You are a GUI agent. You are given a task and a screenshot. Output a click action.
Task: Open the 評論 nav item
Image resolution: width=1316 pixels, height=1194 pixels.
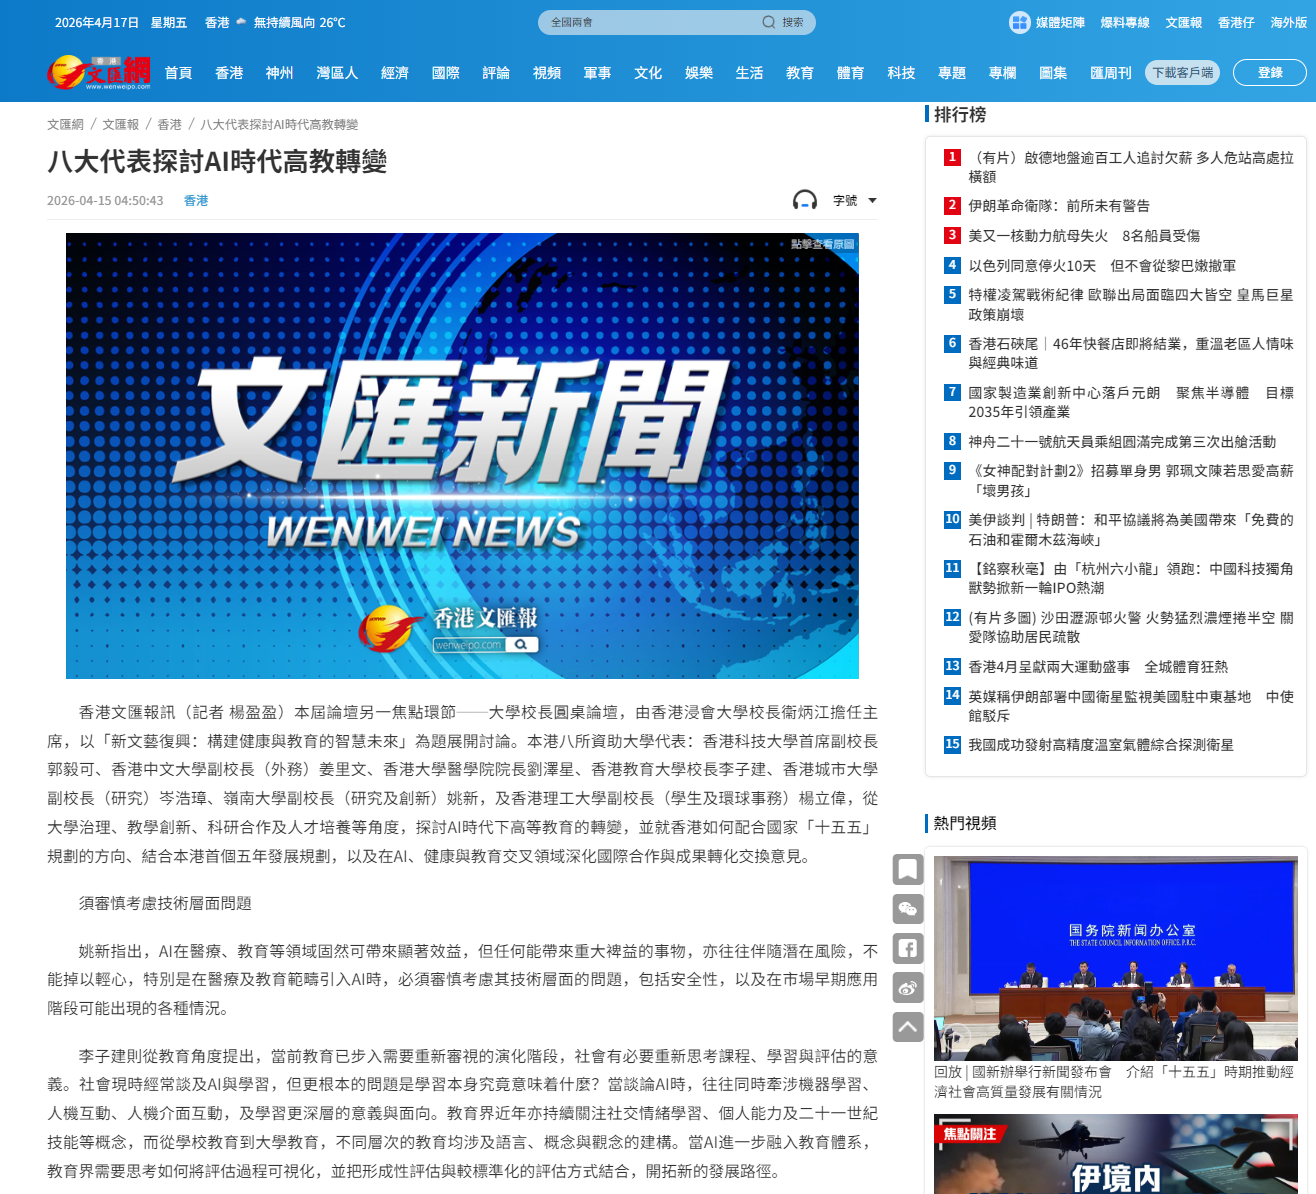coord(496,73)
